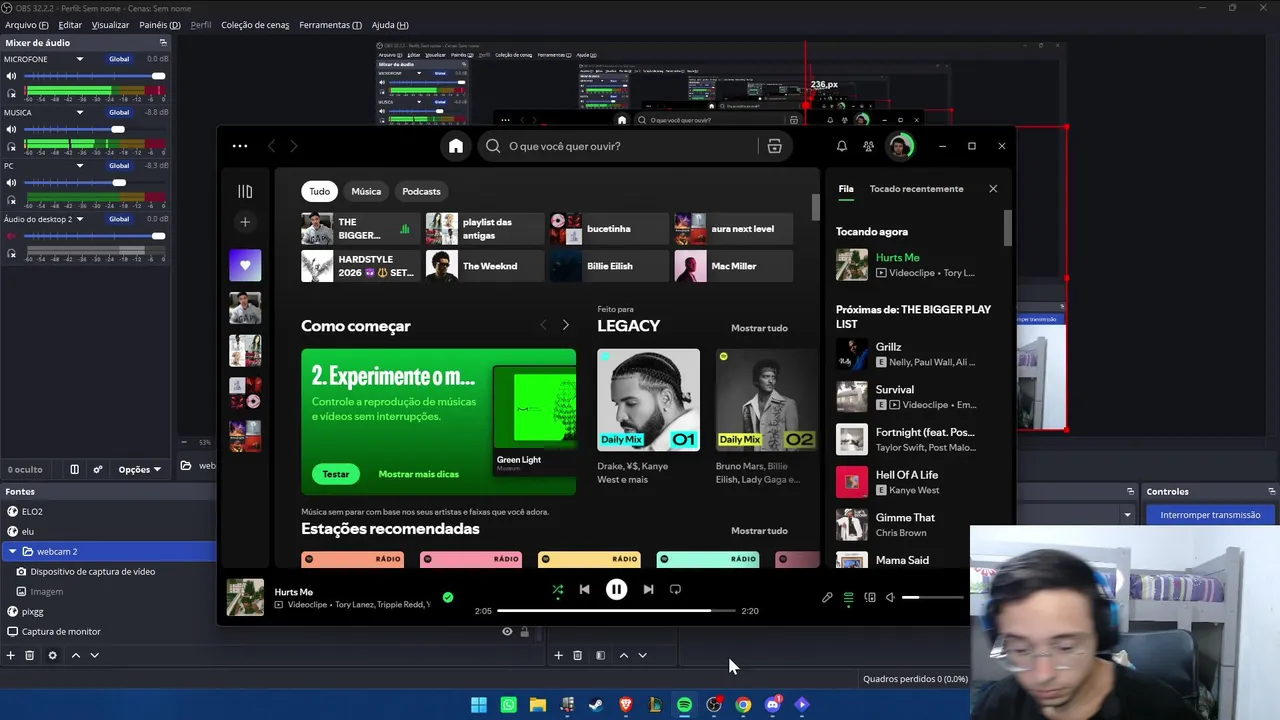Open source properties via the Fontes gear icon
This screenshot has height=720, width=1280.
point(52,655)
